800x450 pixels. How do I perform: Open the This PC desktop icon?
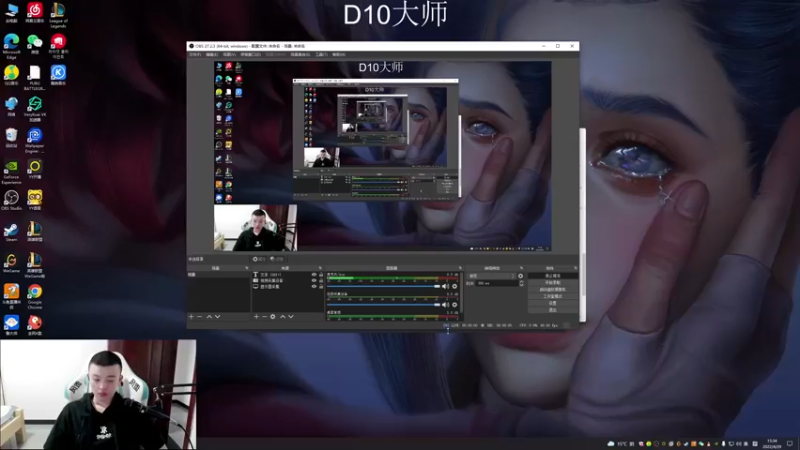tap(11, 12)
